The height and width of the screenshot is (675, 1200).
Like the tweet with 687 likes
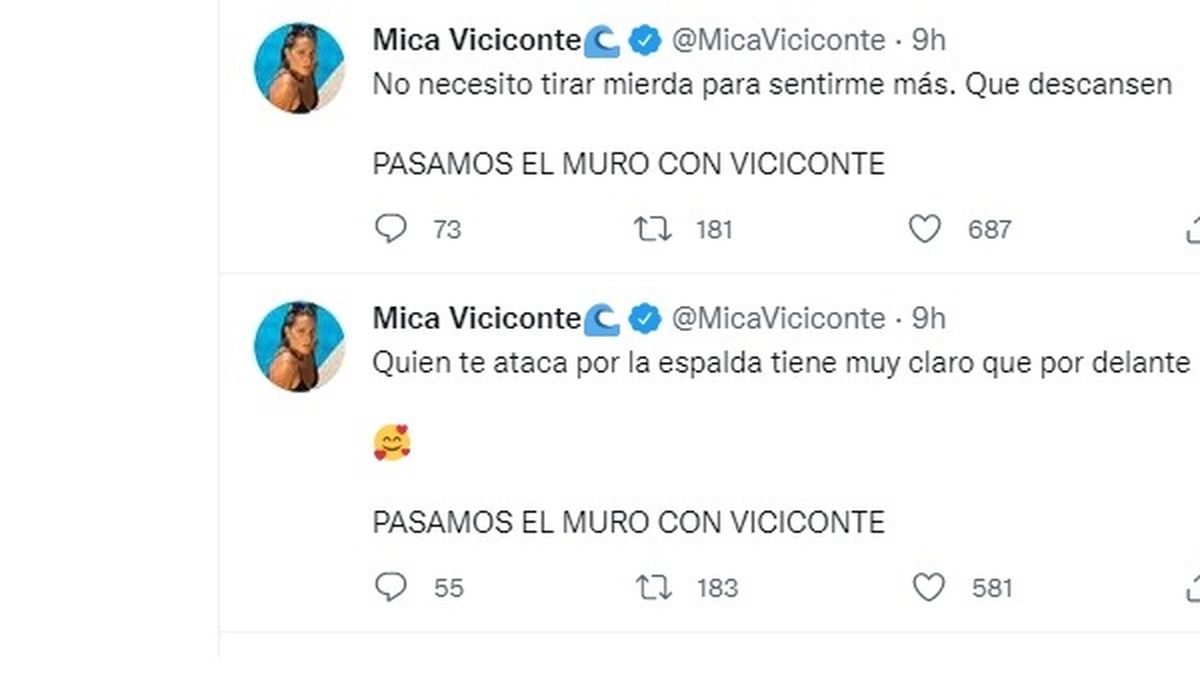(925, 229)
